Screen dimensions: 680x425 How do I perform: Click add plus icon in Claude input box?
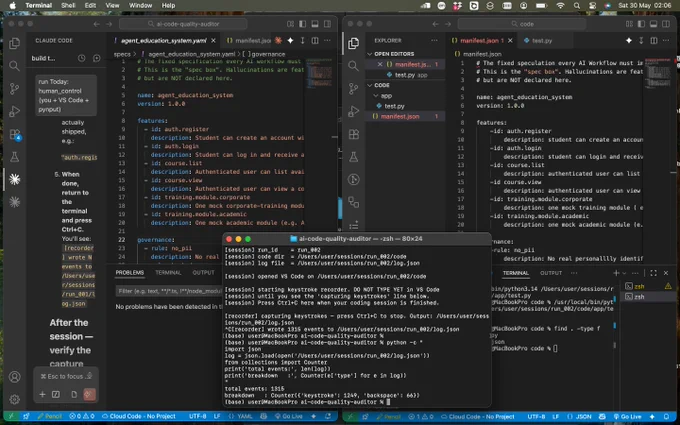(x=42, y=394)
